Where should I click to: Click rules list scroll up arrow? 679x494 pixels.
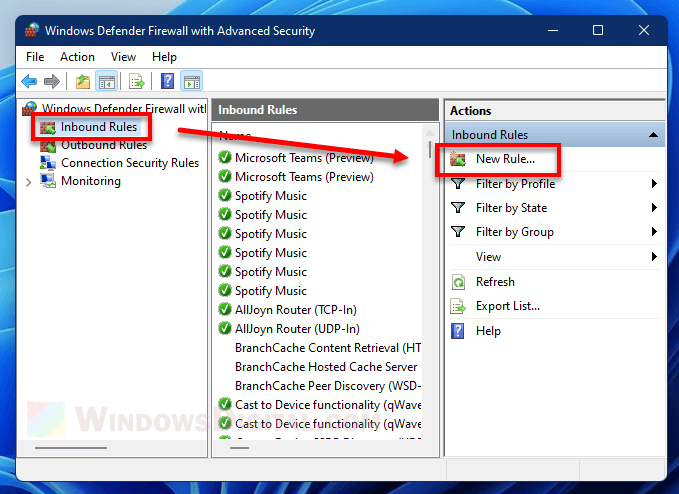tap(430, 132)
